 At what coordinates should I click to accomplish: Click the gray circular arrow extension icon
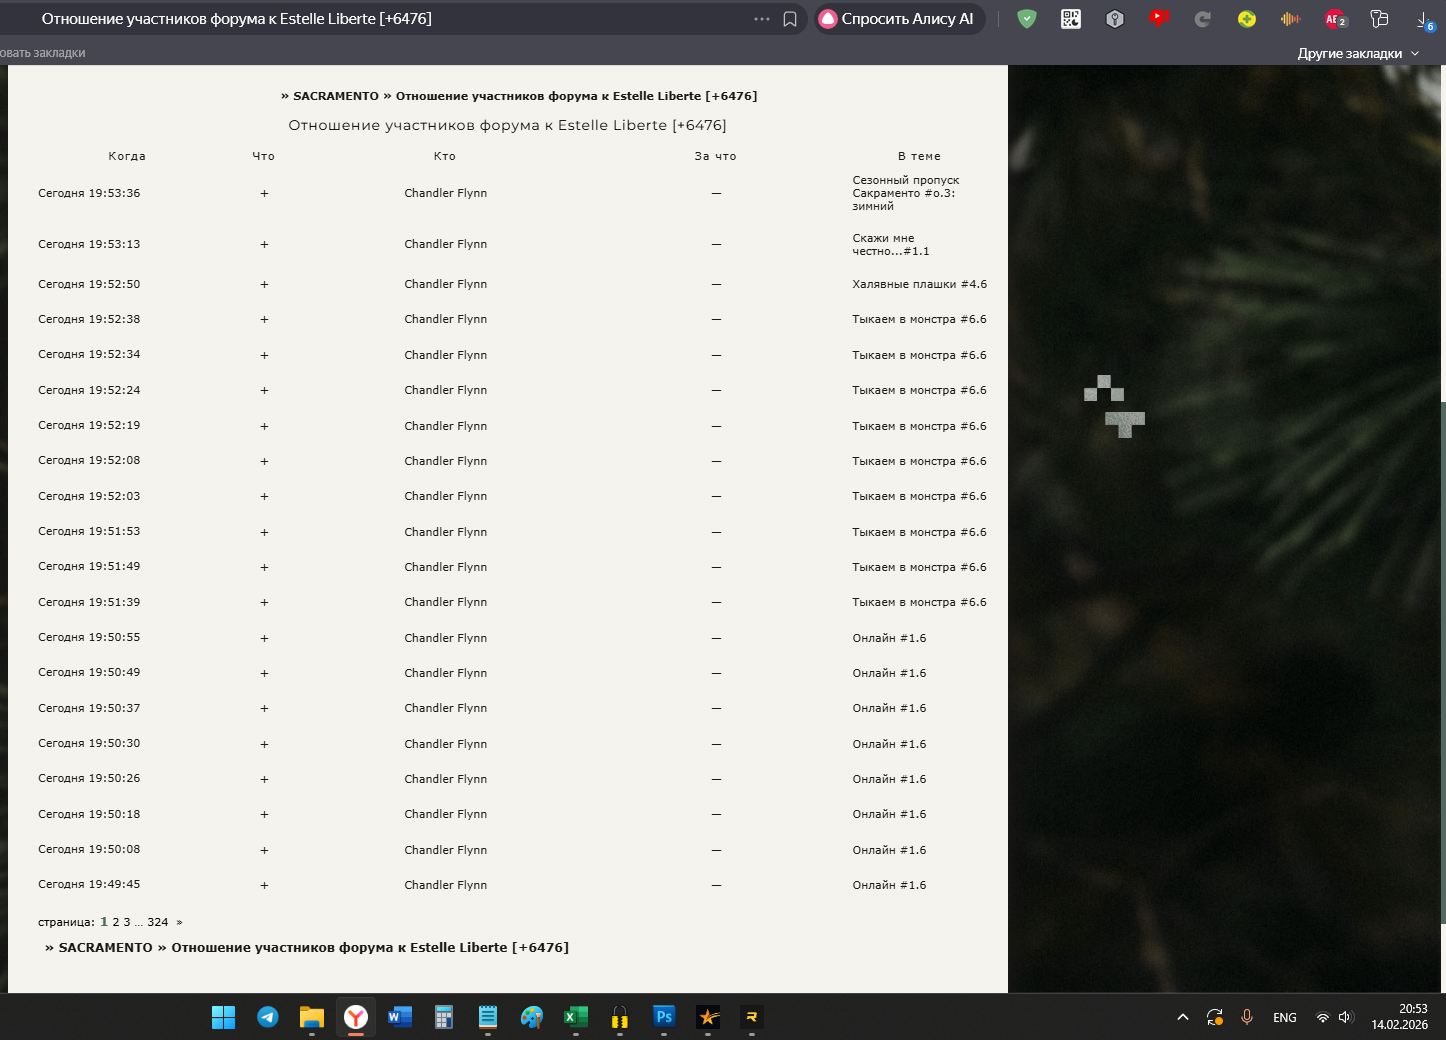[1203, 19]
